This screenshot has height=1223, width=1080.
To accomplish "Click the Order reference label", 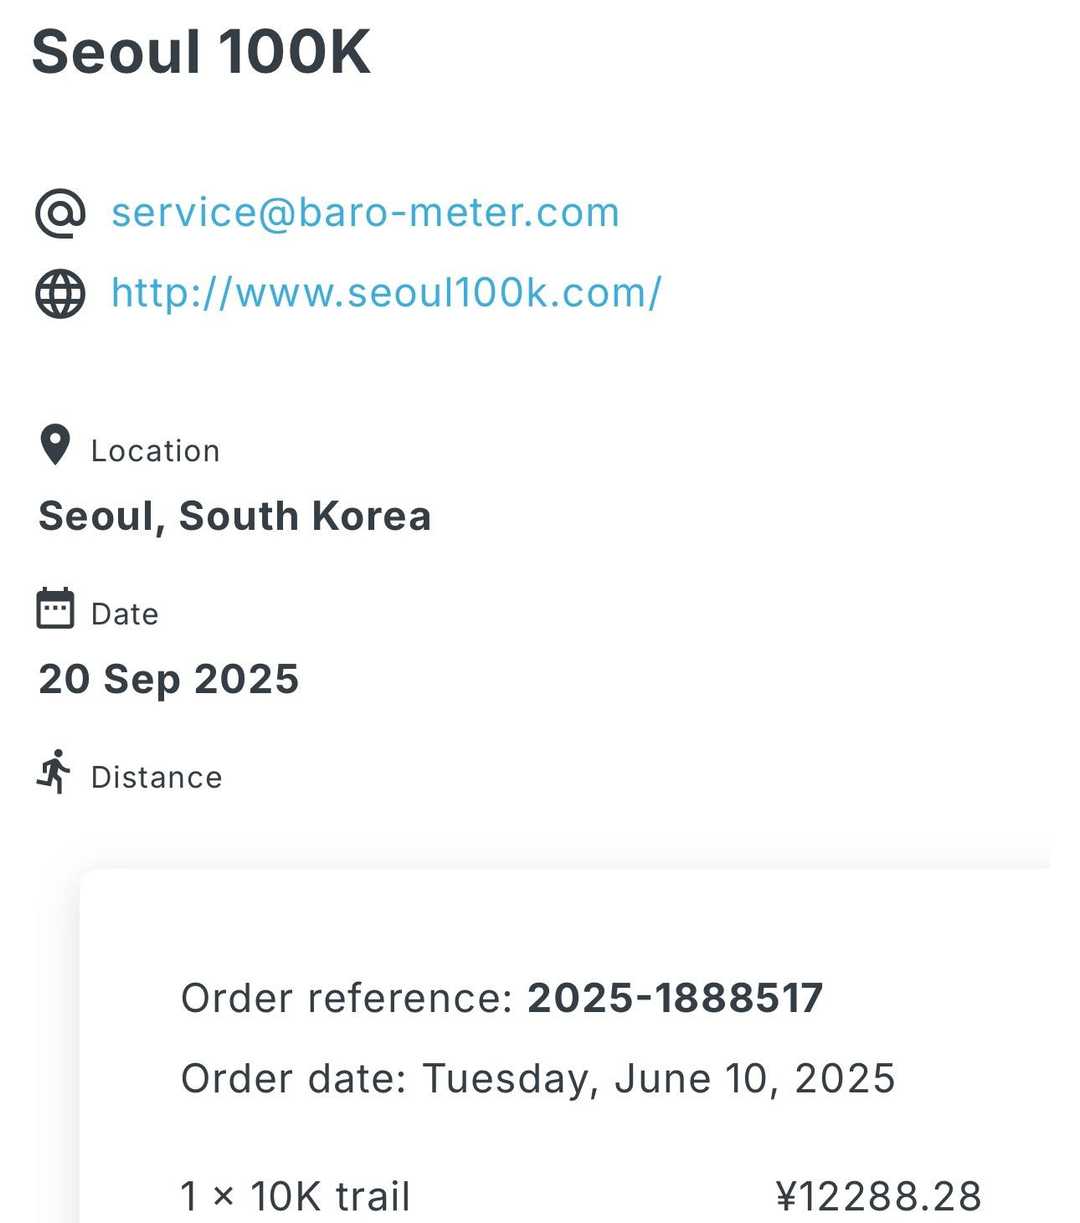I will 346,998.
